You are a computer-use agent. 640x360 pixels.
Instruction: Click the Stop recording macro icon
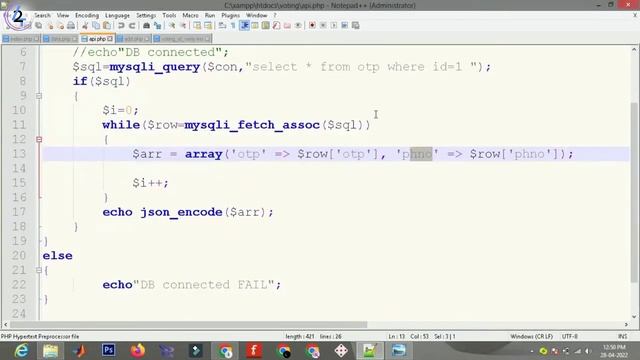coord(323,26)
